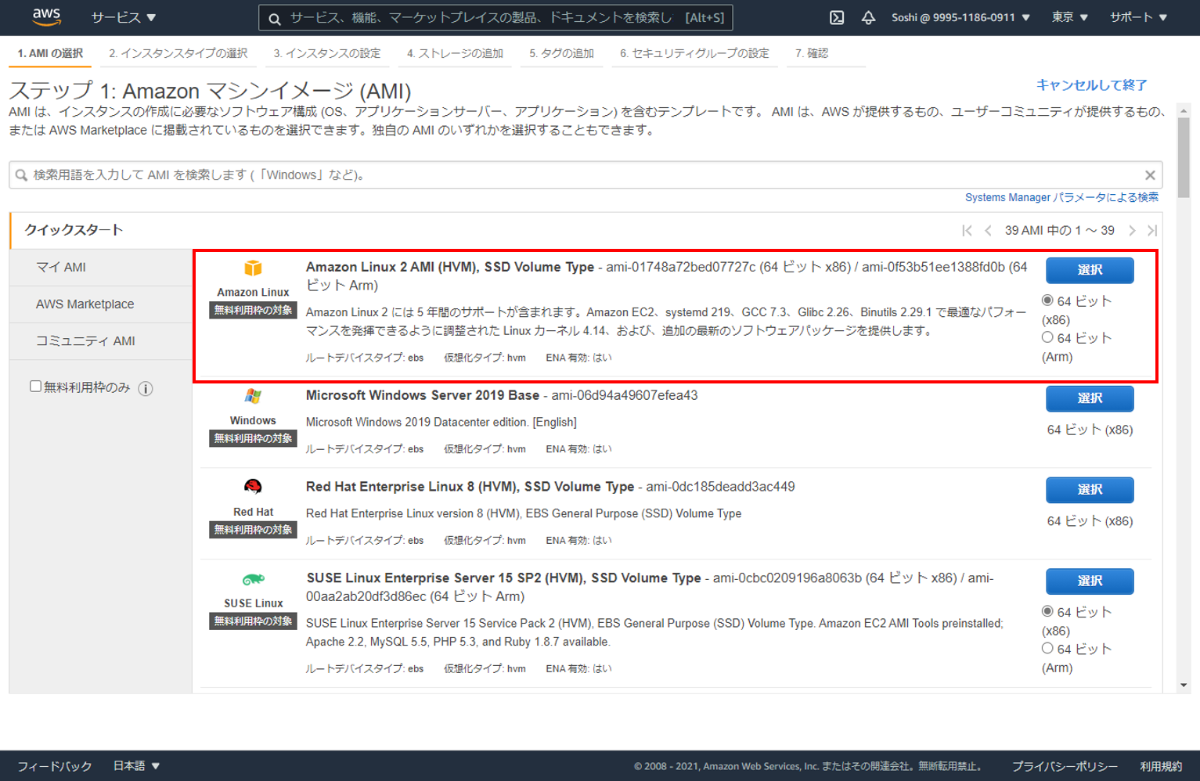Switch to 6. セキュリティグループの設定 tab
1200x781 pixels.
(x=695, y=53)
